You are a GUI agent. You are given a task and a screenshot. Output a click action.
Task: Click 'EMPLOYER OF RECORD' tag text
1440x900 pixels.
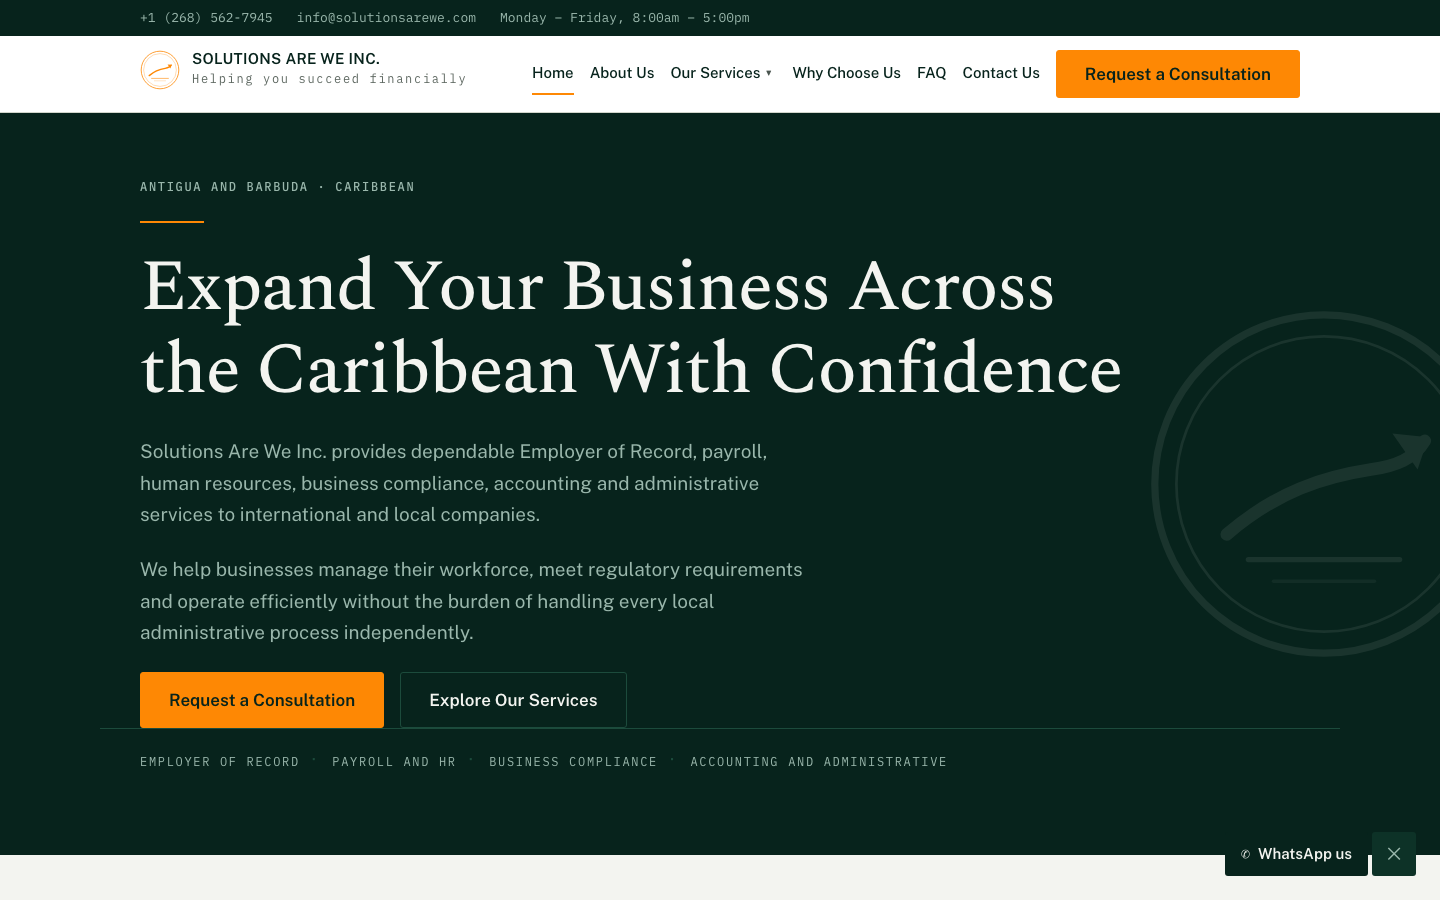point(220,762)
